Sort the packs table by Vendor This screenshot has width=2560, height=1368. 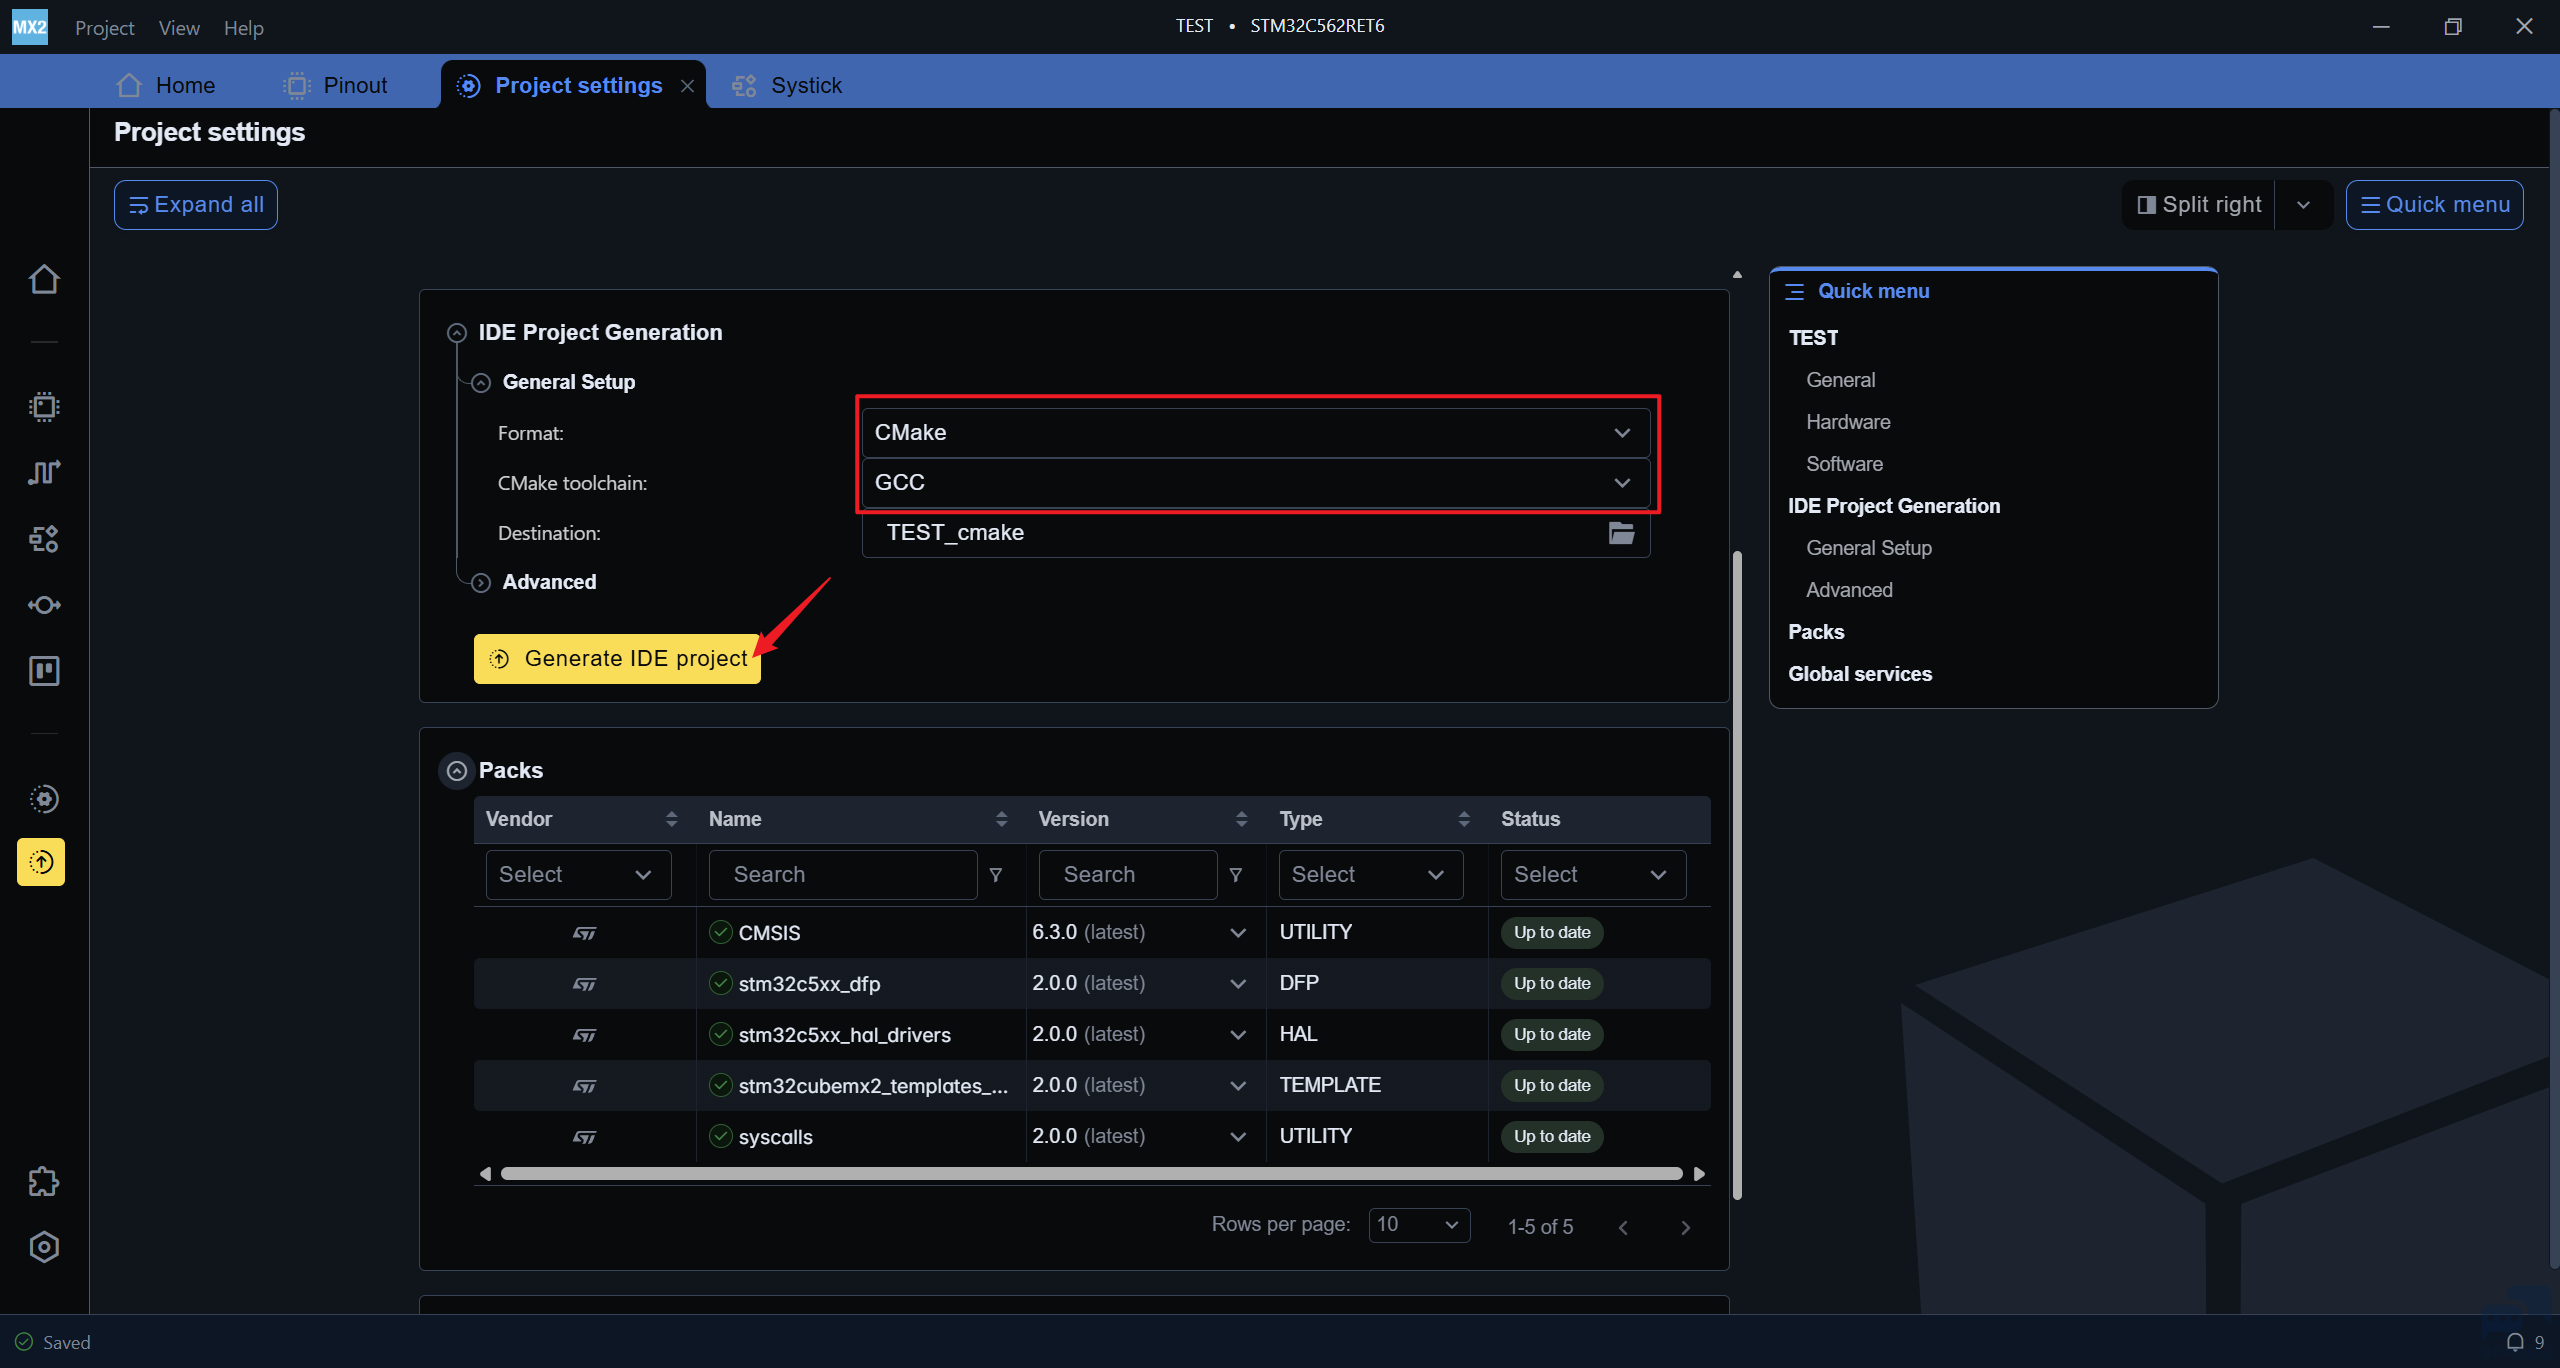(x=671, y=819)
